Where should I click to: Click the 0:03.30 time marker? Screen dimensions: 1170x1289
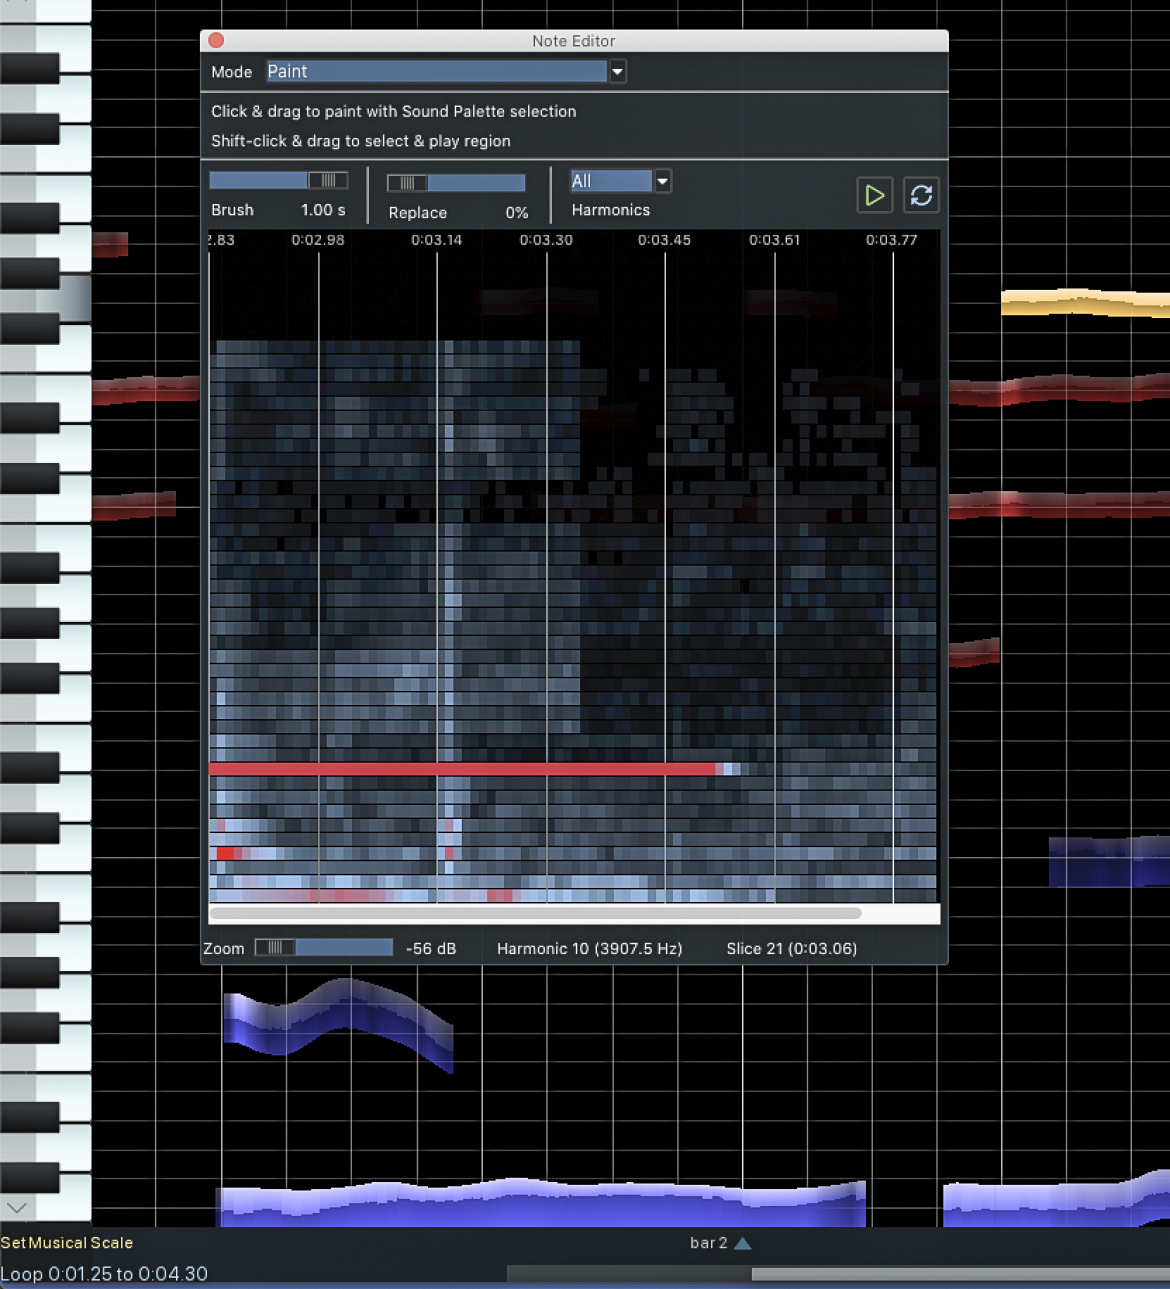(546, 240)
